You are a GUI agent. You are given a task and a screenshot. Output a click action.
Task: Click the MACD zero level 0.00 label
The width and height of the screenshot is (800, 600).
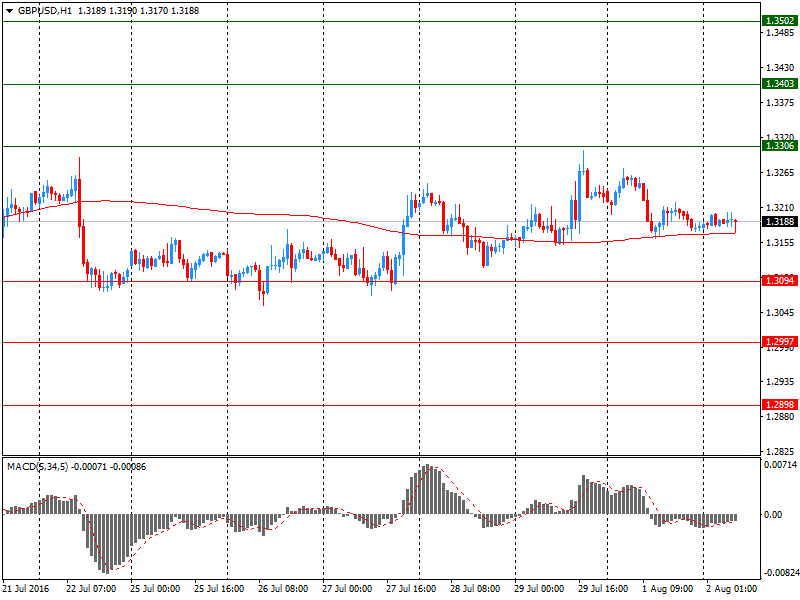coord(773,515)
